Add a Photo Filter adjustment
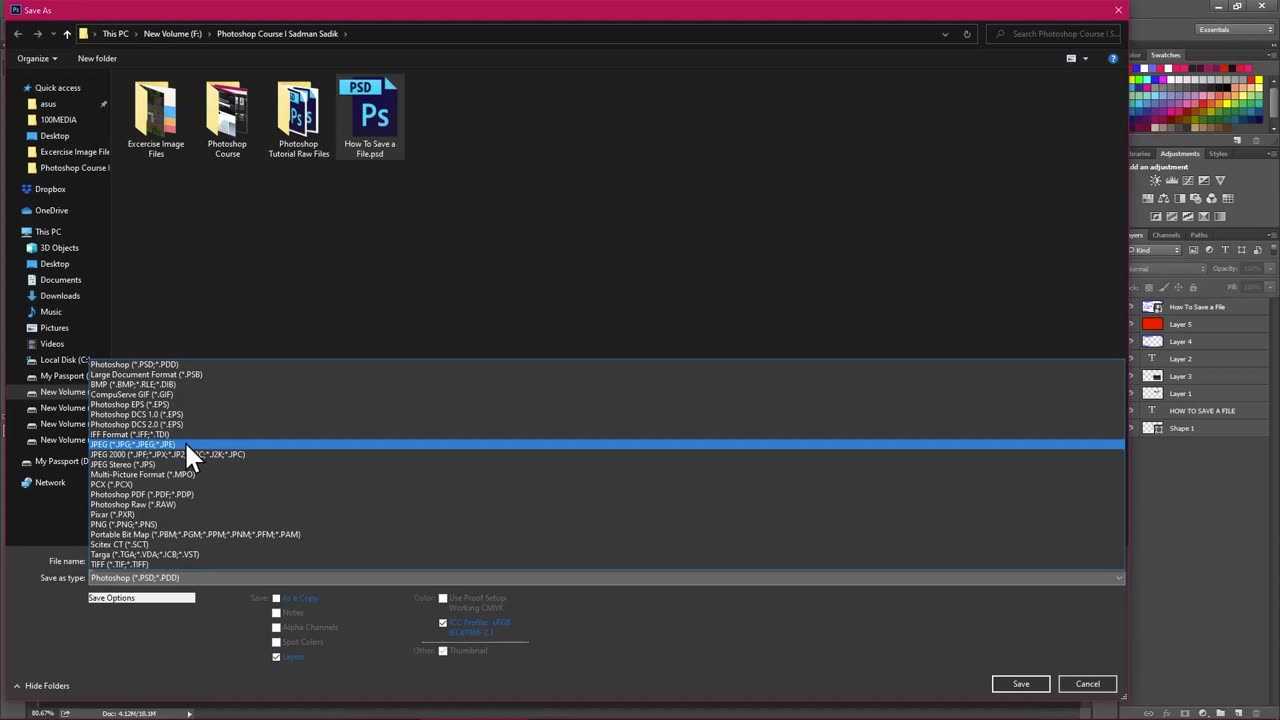The height and width of the screenshot is (720, 1280). 1196,199
